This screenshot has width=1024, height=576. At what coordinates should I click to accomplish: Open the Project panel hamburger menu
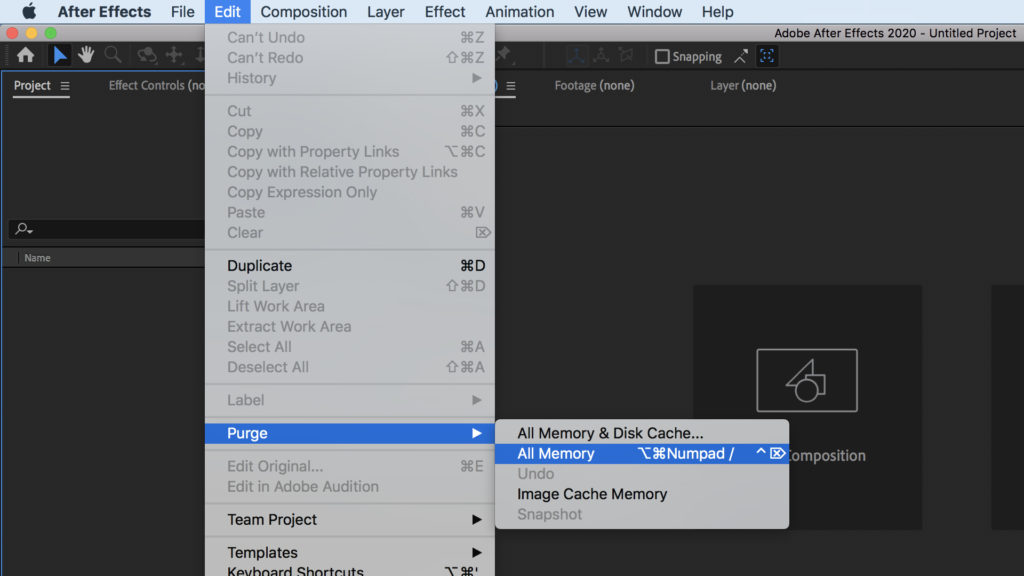(65, 86)
